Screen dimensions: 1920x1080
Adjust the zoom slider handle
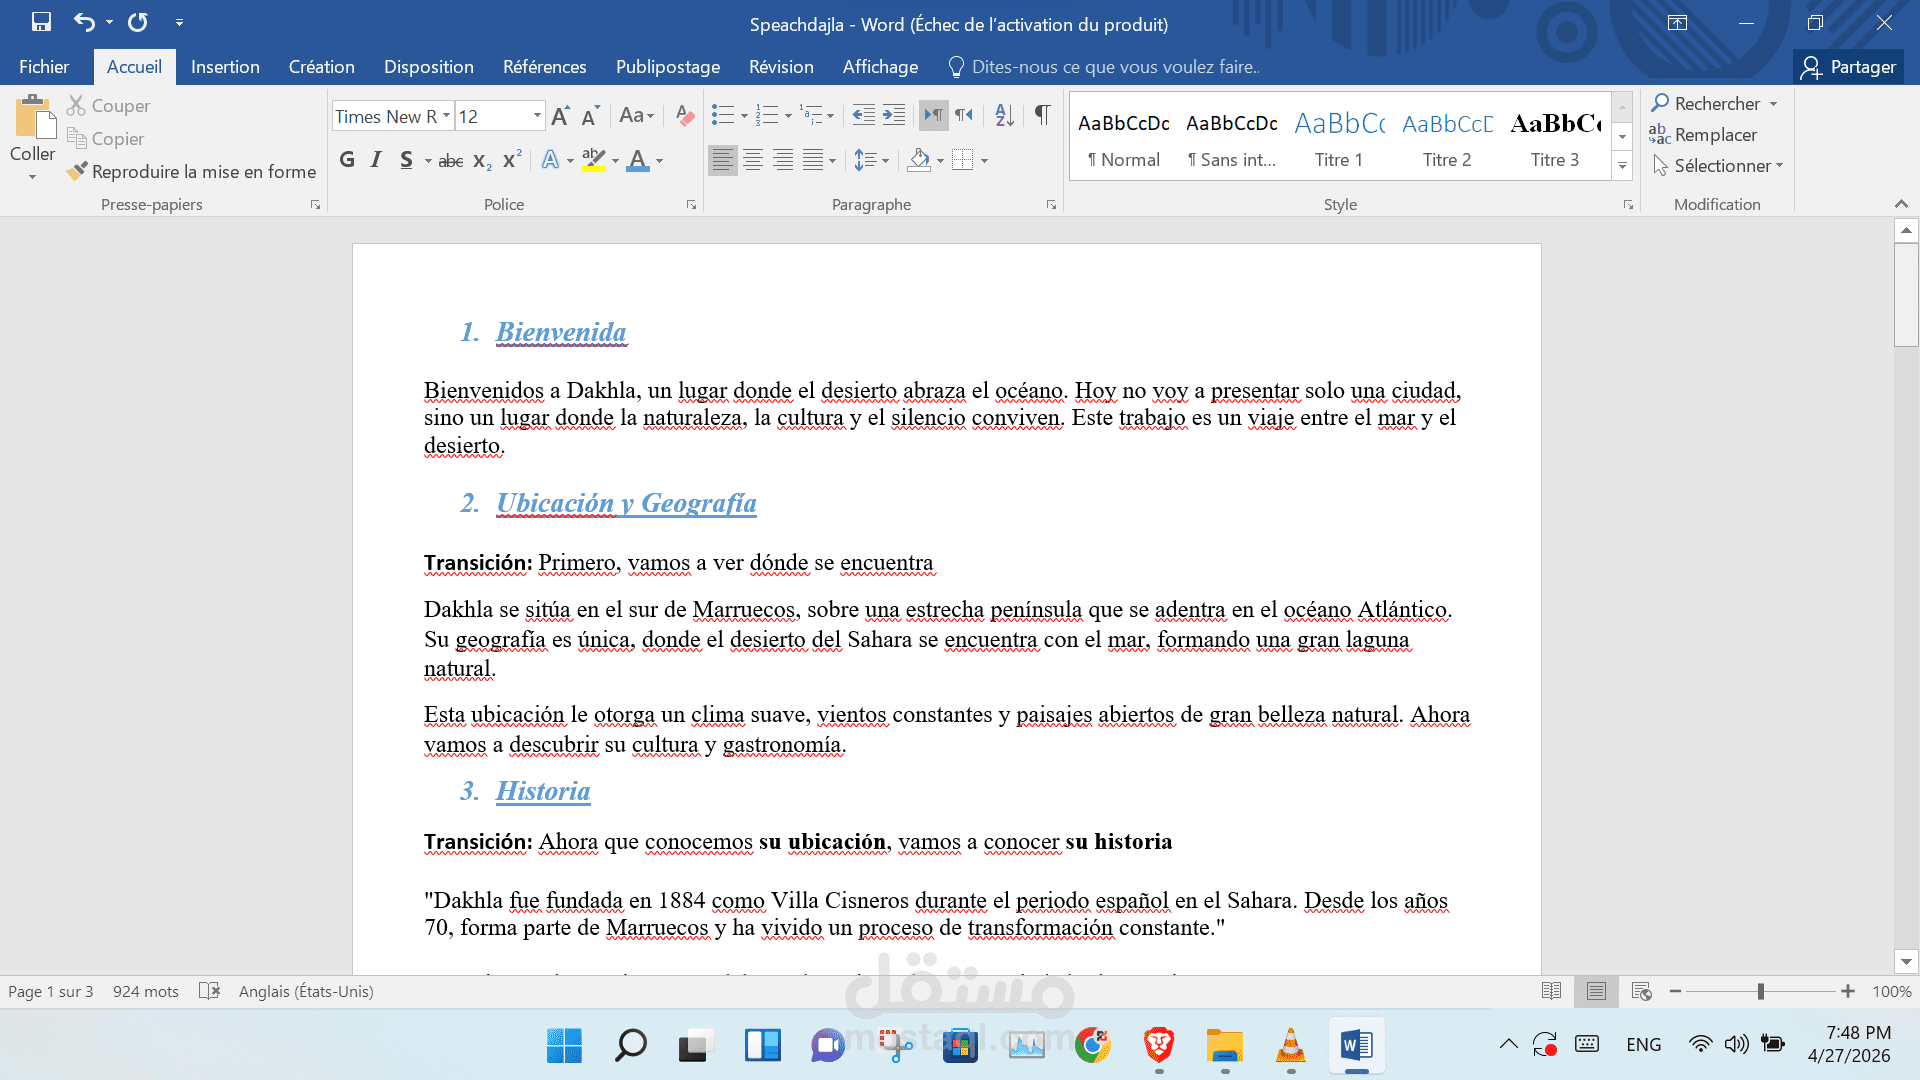[x=1761, y=991]
